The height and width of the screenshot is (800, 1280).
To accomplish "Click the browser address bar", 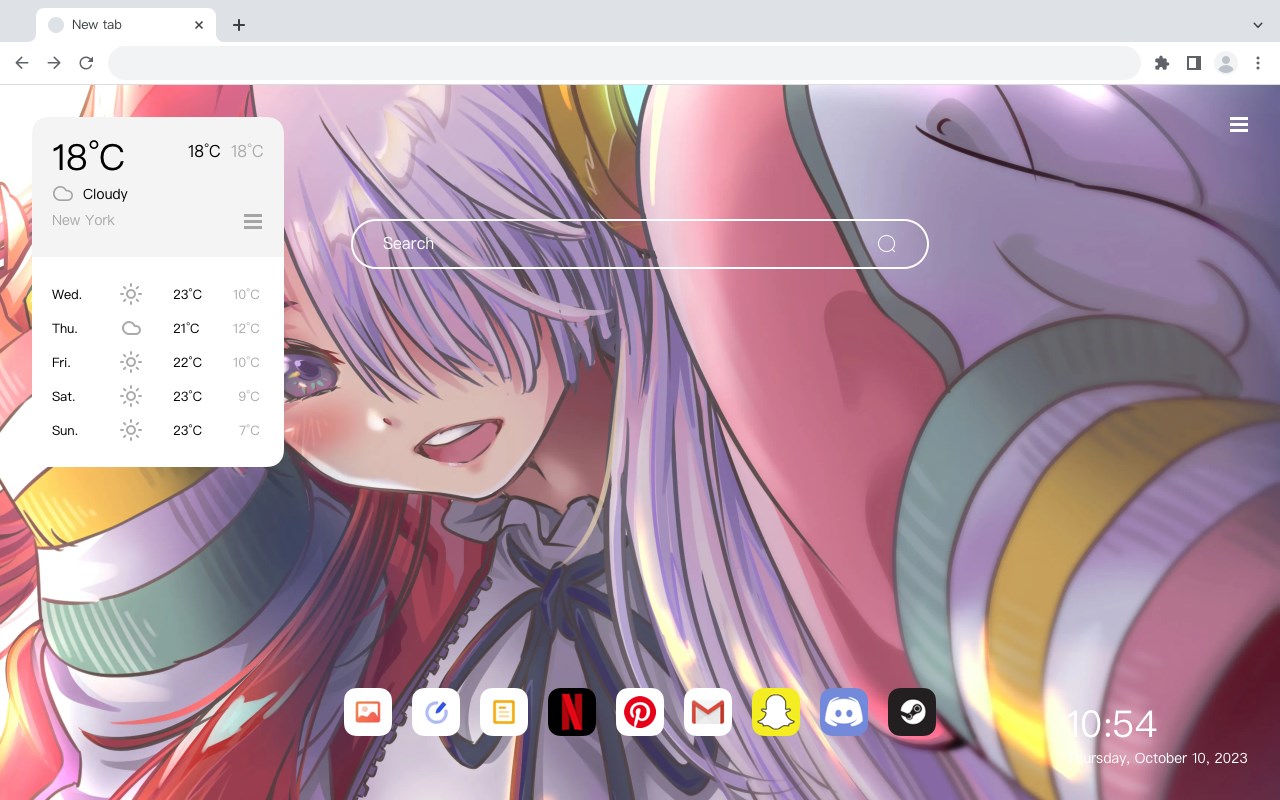I will coord(624,63).
